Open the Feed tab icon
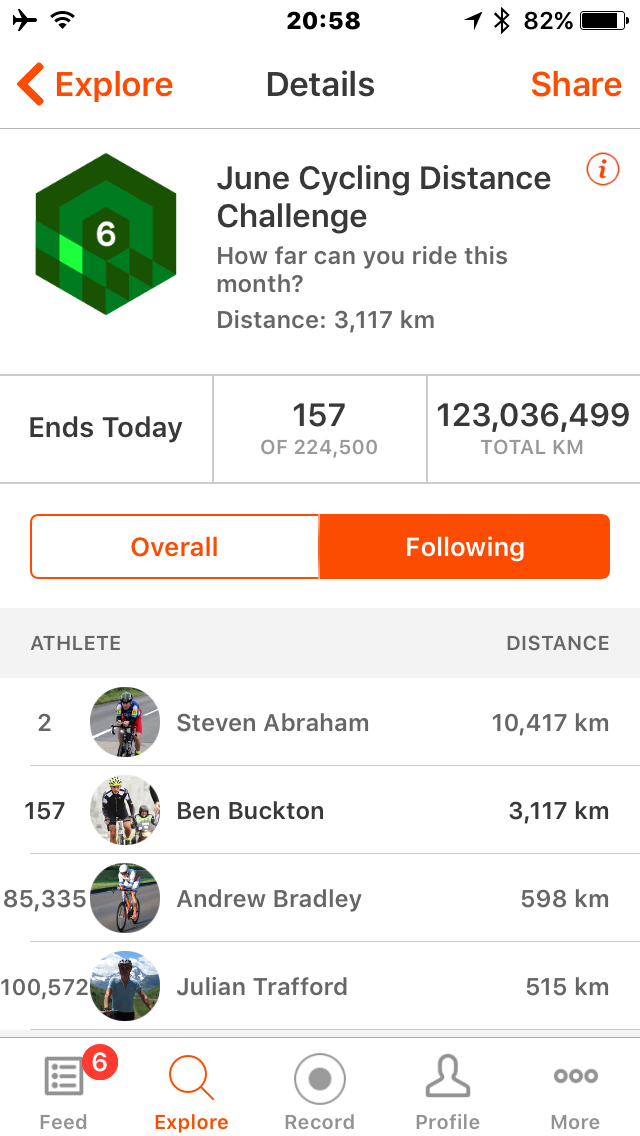This screenshot has width=640, height=1136. pos(64,1078)
